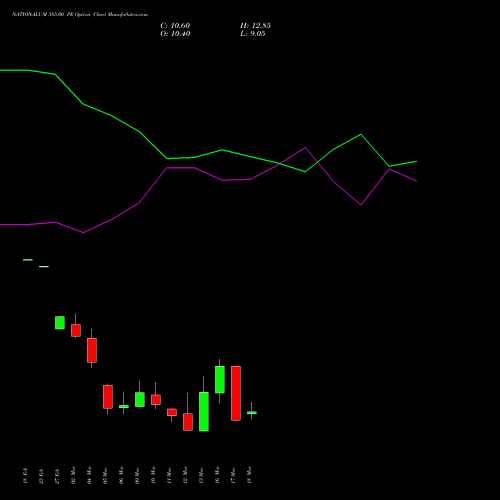
Task: Select the green candlestick above 16 Mar
Action: [220, 380]
